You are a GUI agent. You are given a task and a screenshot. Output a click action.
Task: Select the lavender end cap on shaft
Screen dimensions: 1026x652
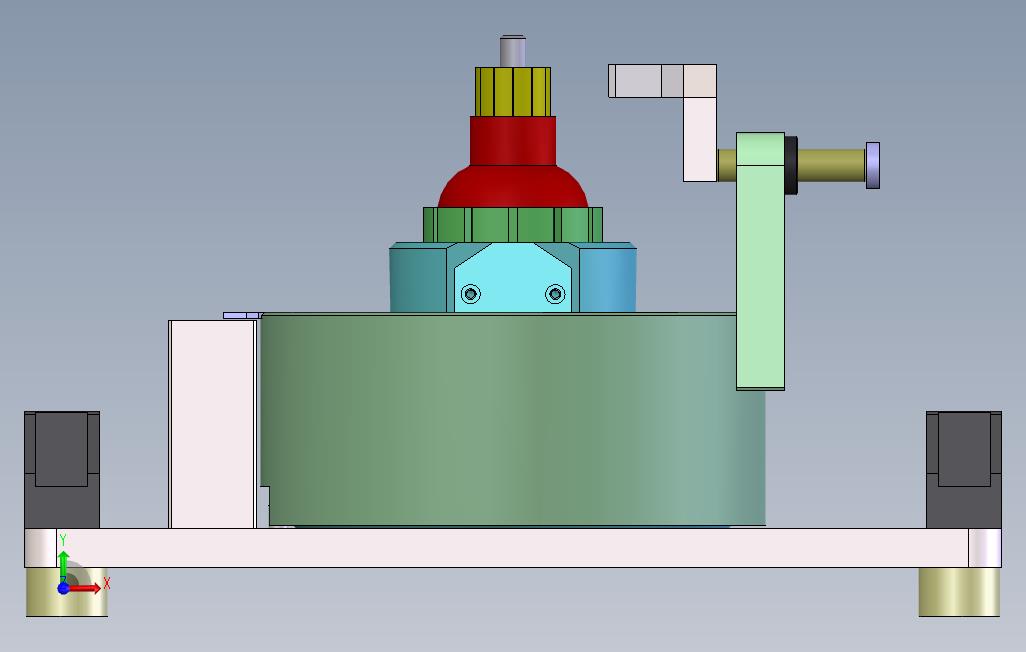coord(873,165)
